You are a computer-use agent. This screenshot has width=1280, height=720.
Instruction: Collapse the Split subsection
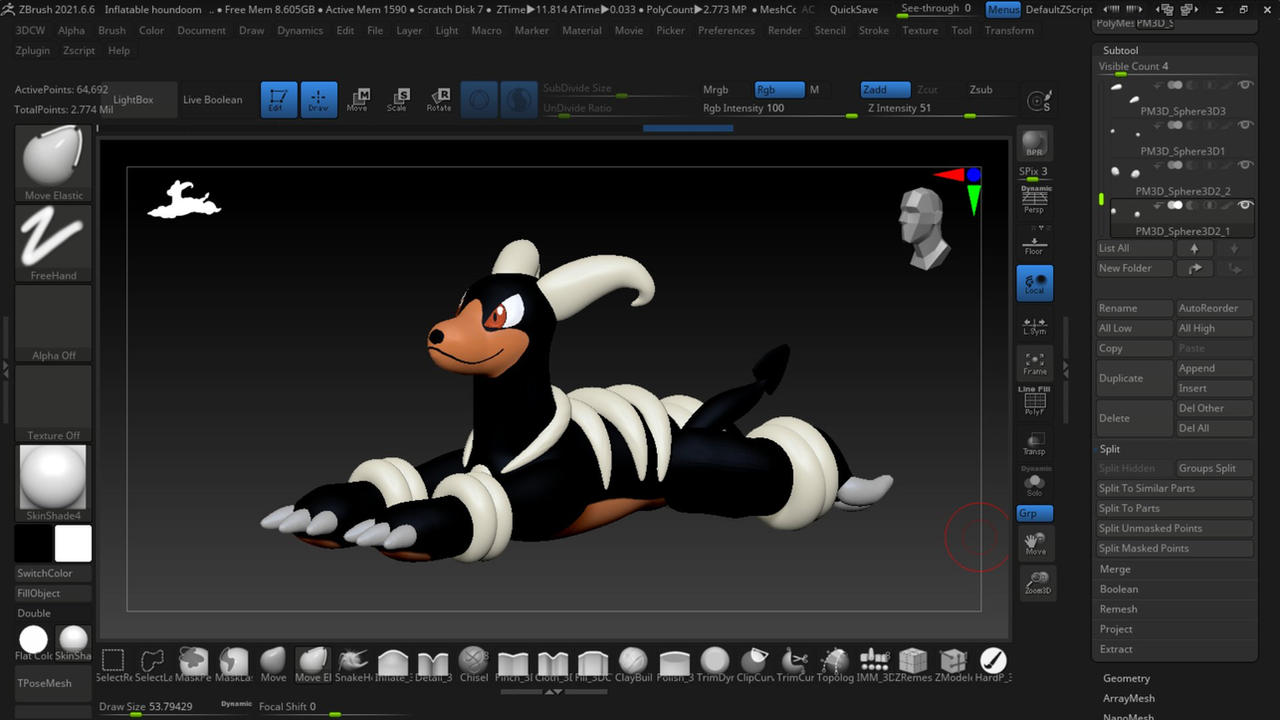1110,449
